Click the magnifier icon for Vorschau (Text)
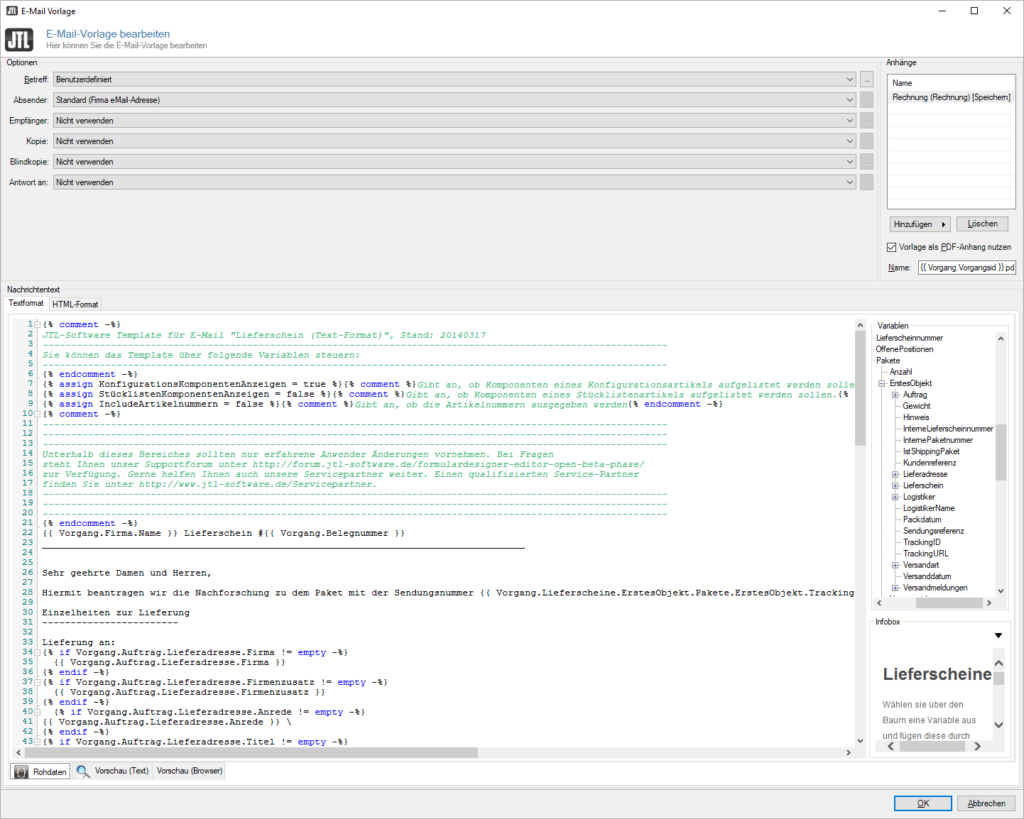This screenshot has width=1024, height=819. coord(83,772)
